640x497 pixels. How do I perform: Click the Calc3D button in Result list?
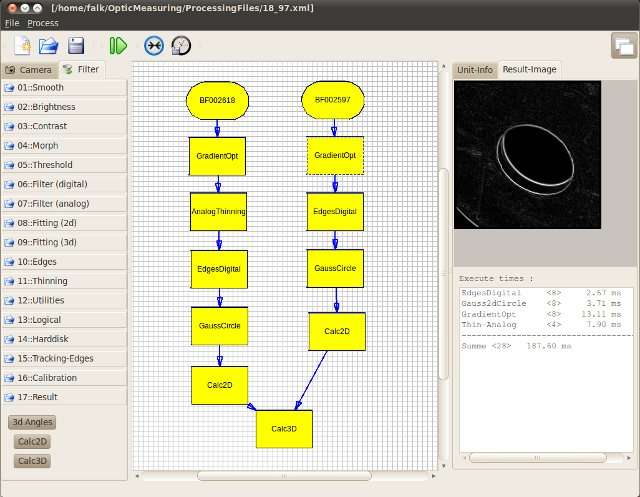tap(32, 461)
